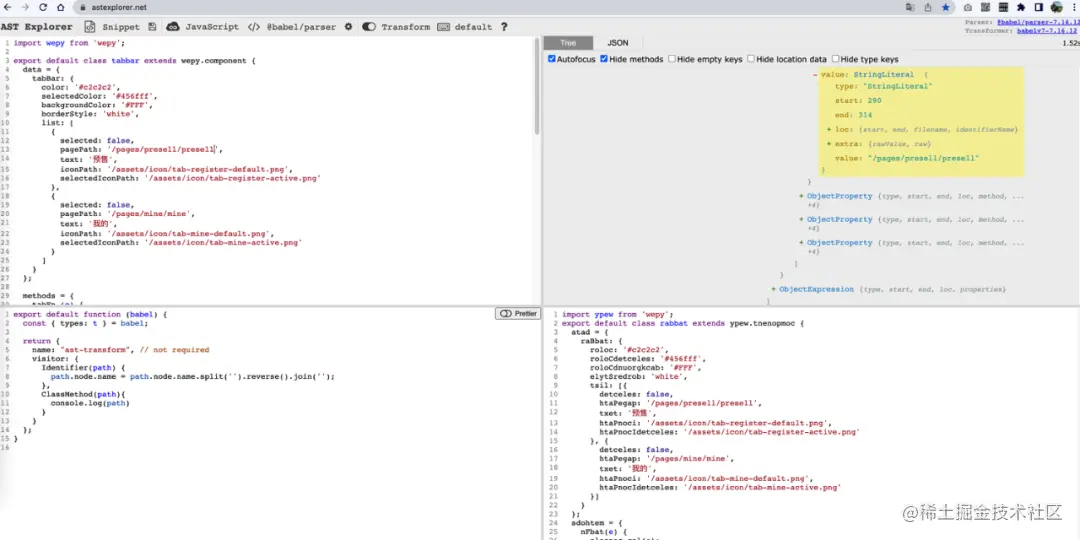Click the translate page icon
The height and width of the screenshot is (540, 1080).
910,8
